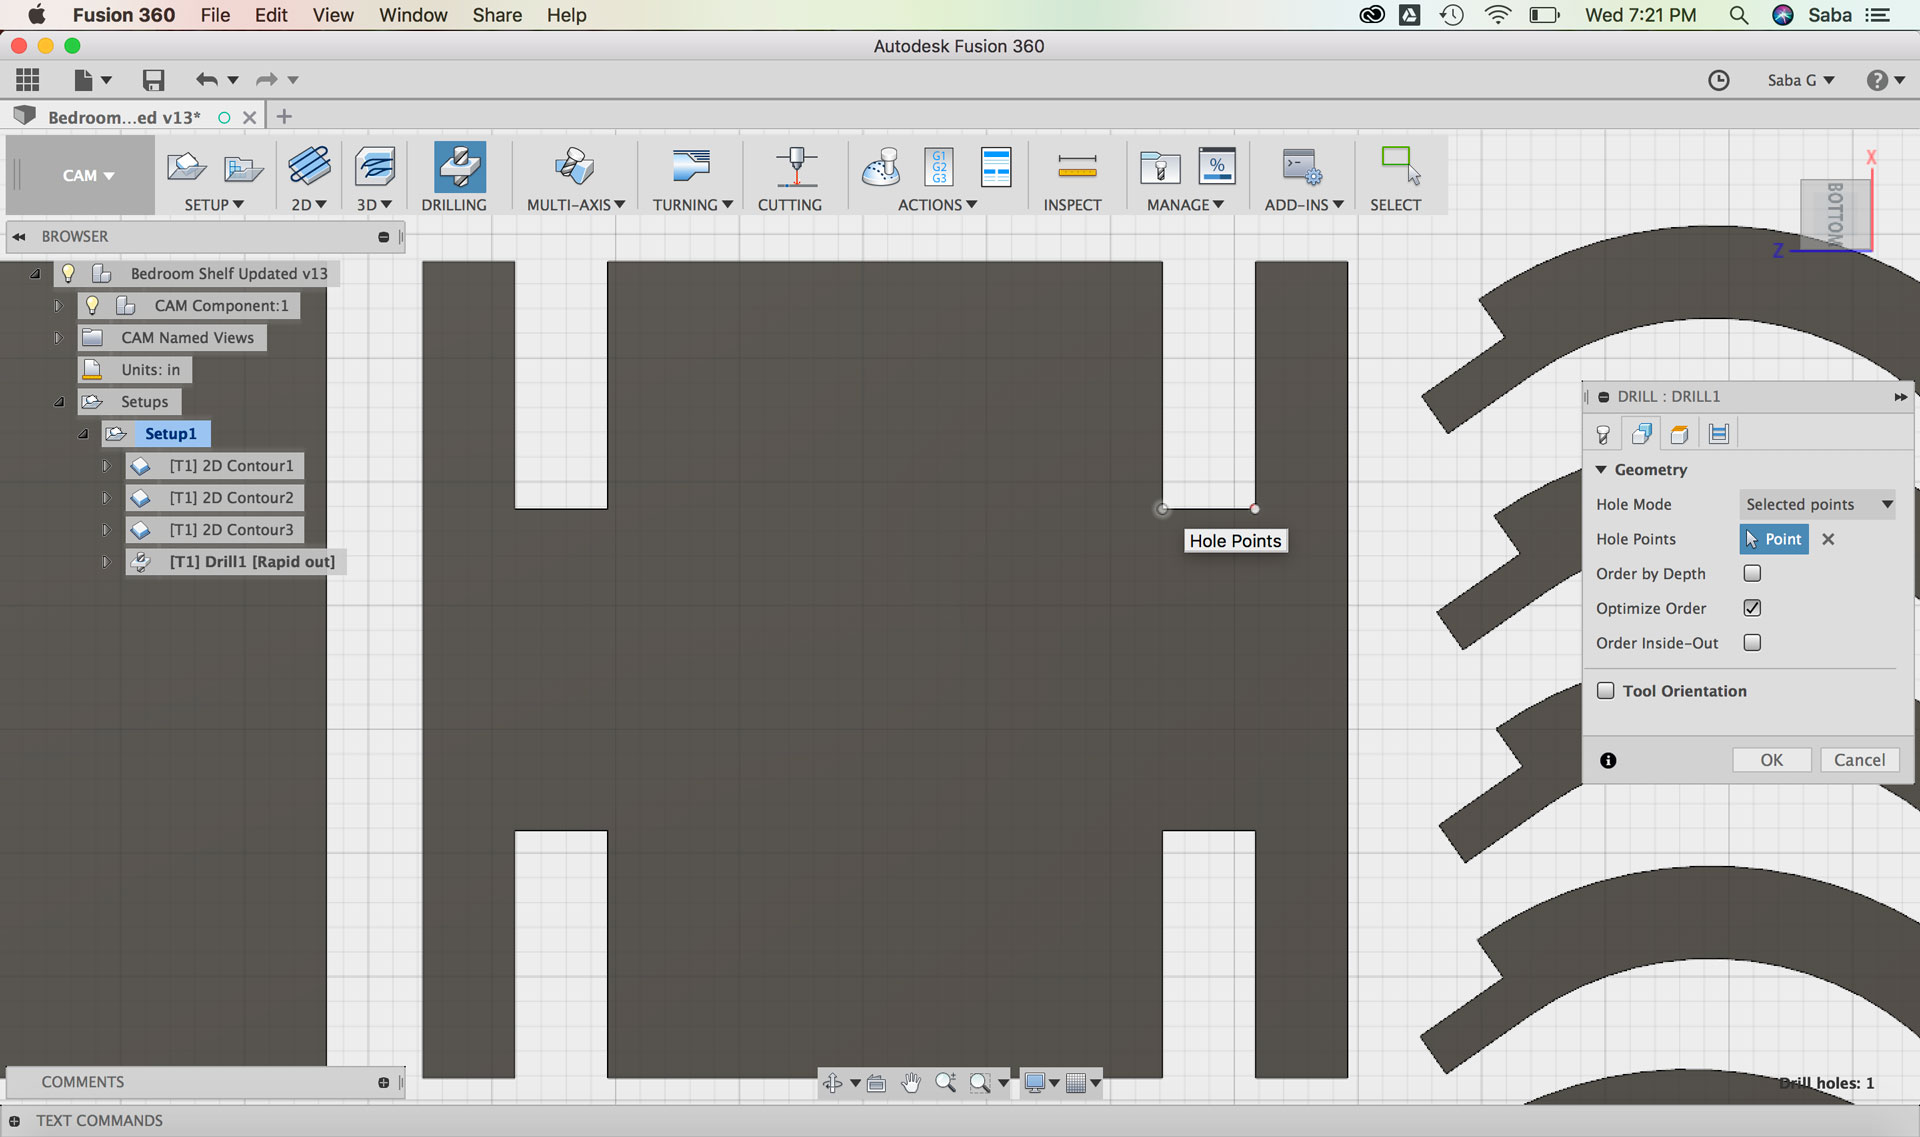1920x1137 pixels.
Task: Select the Drill1 Rapid out operation
Action: click(252, 562)
